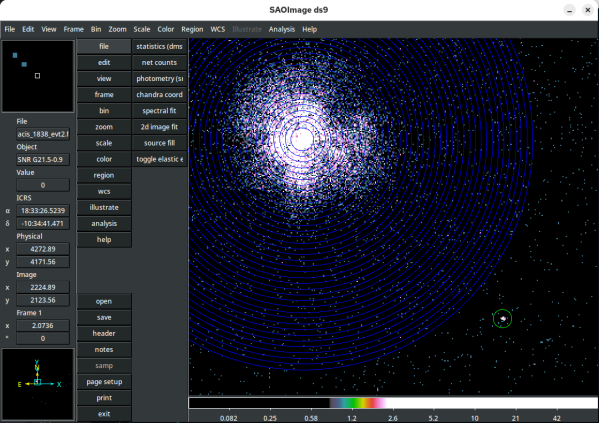Click the source fill button
This screenshot has height=423, width=599.
[159, 143]
